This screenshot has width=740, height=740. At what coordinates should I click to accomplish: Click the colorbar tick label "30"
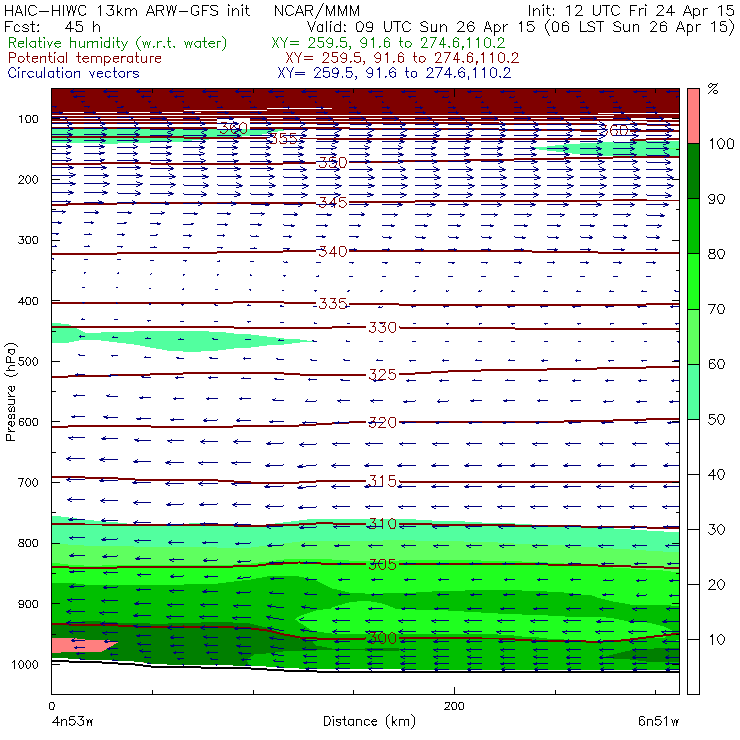click(716, 530)
